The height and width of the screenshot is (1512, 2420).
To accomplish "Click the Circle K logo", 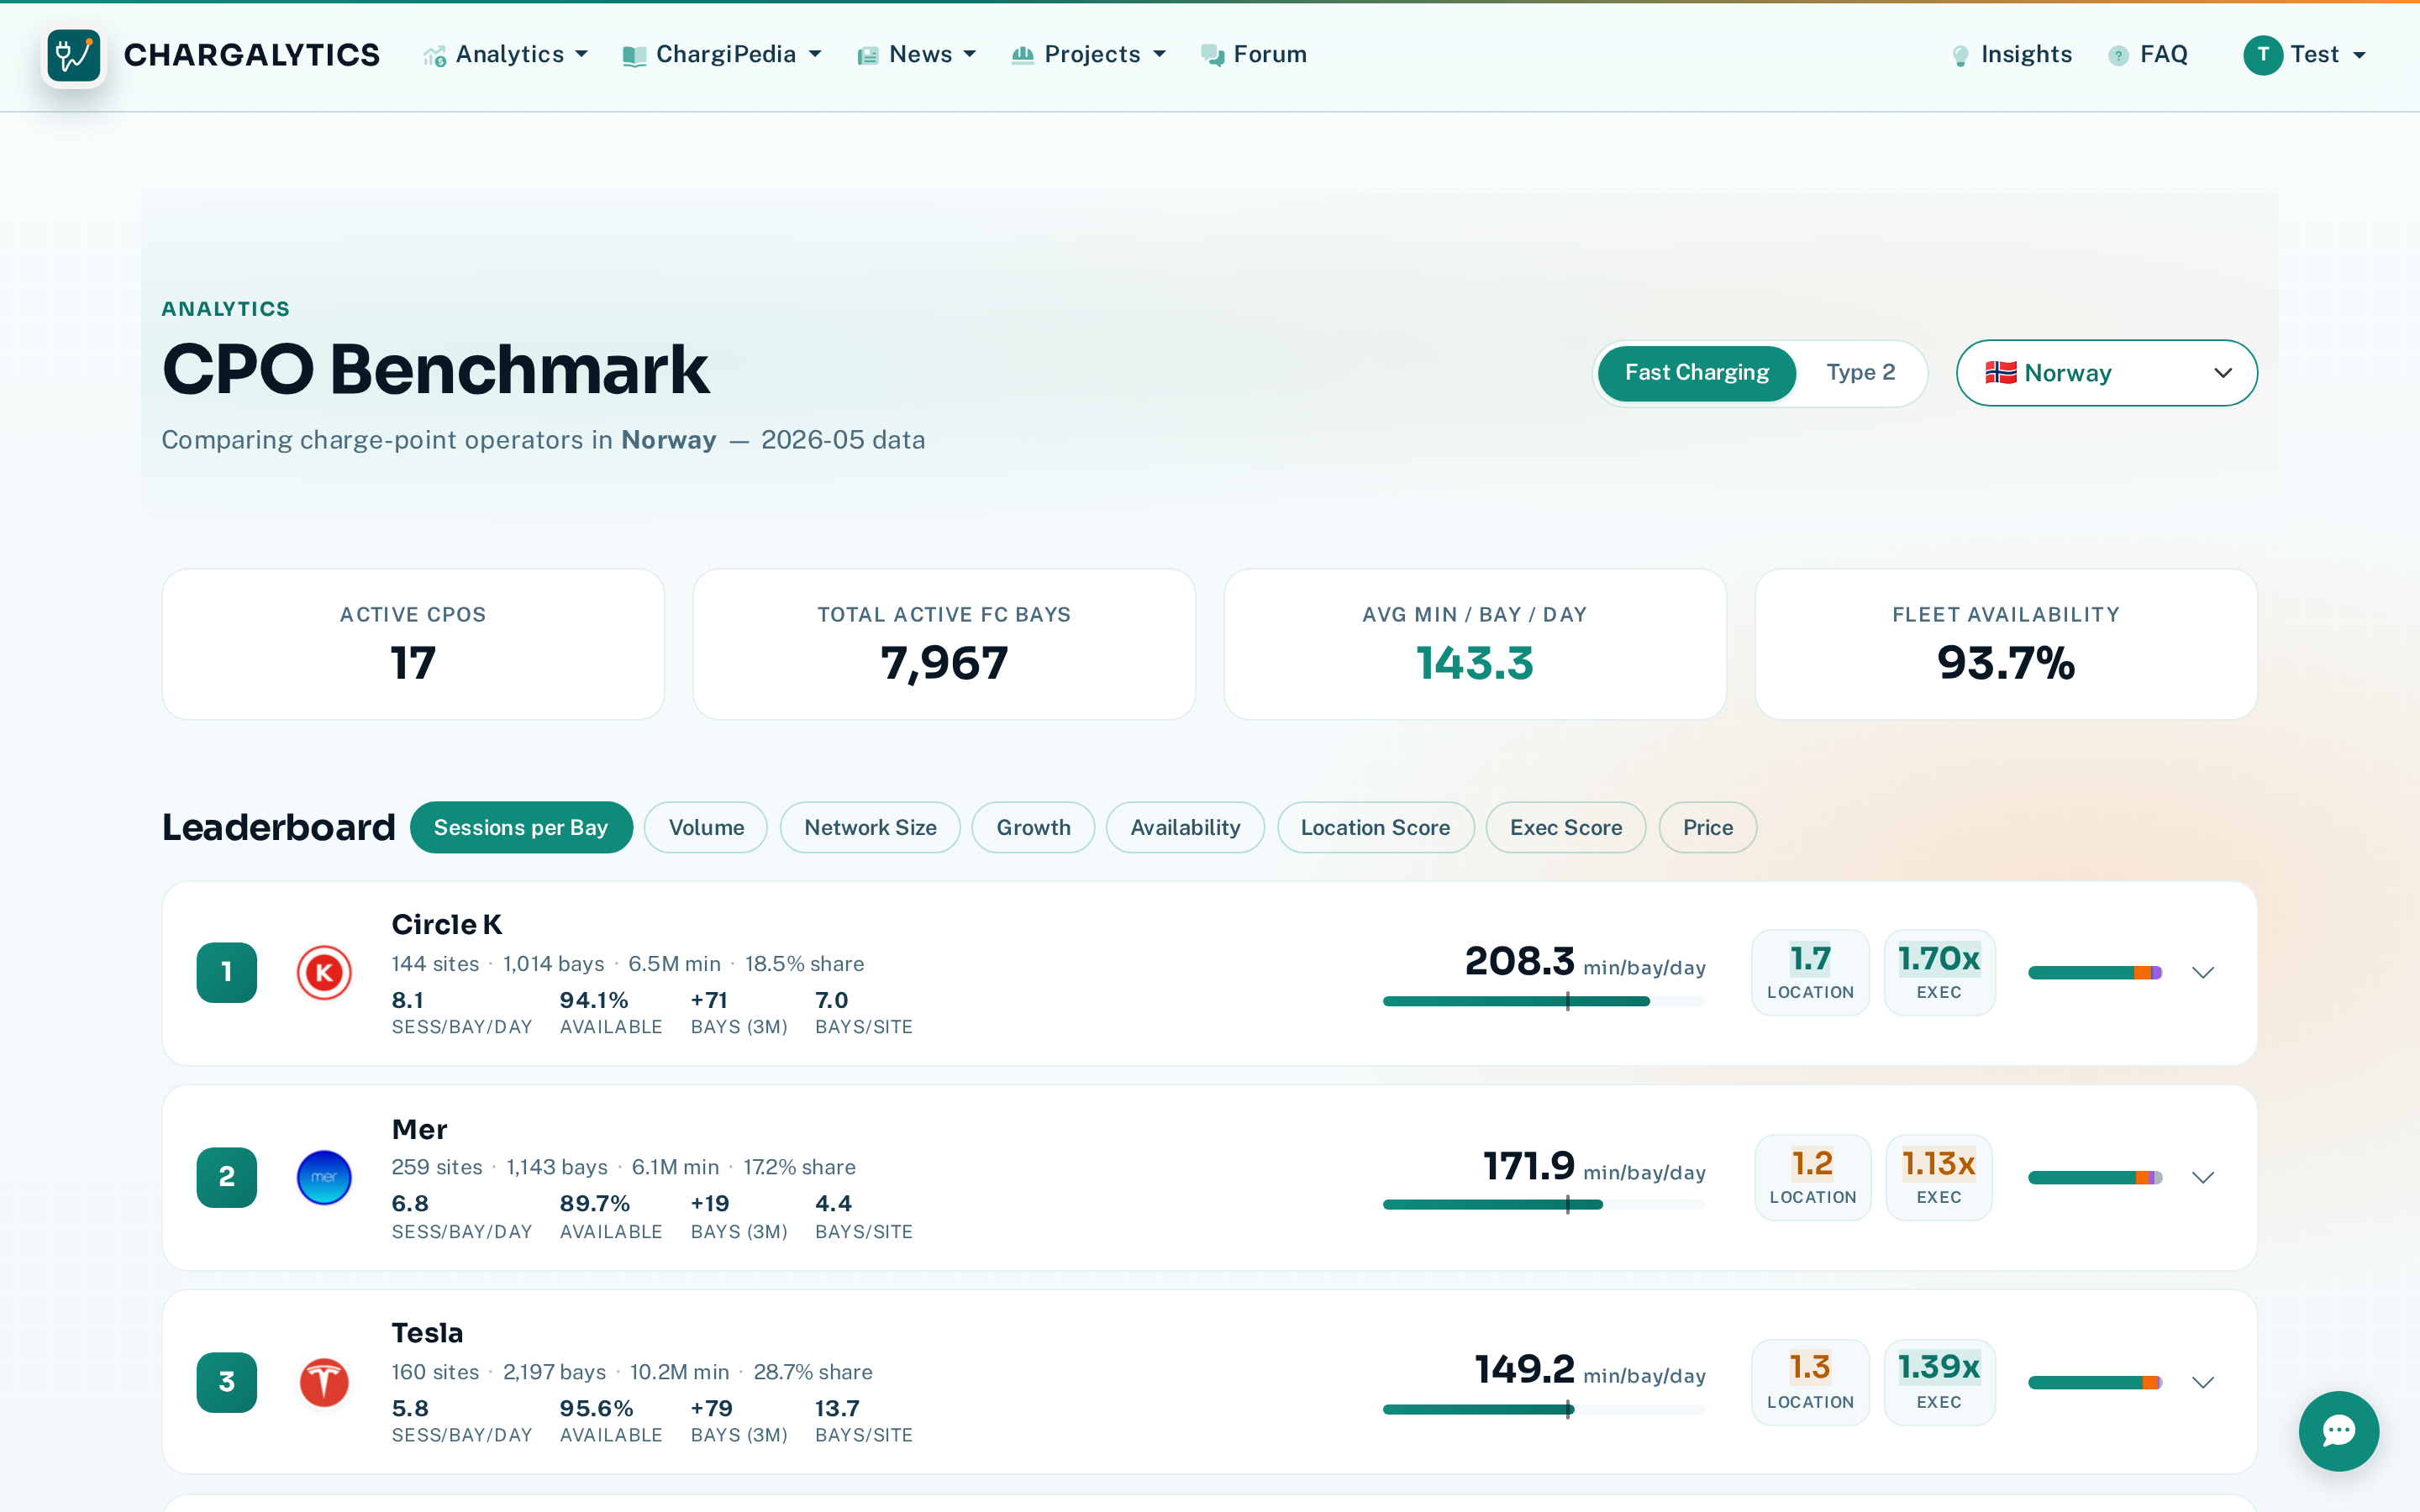I will (x=324, y=972).
